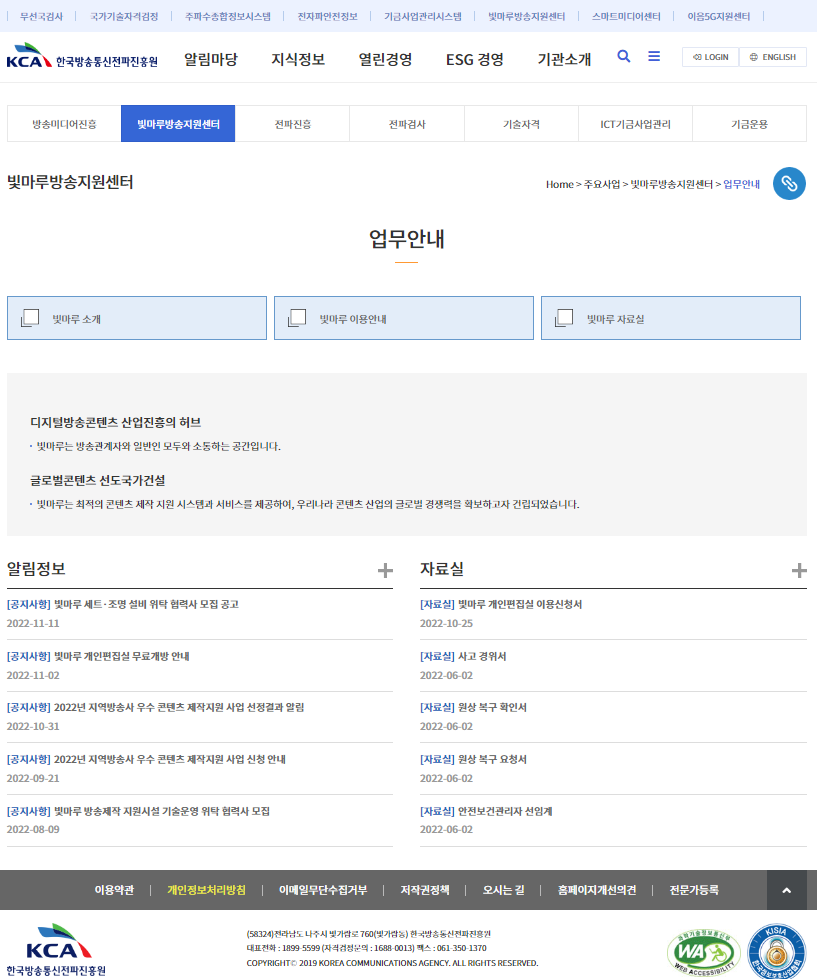817x979 pixels.
Task: Open notice 빛마루 세트·조명 설비 위탁 협력사 모집 공고
Action: pos(146,604)
